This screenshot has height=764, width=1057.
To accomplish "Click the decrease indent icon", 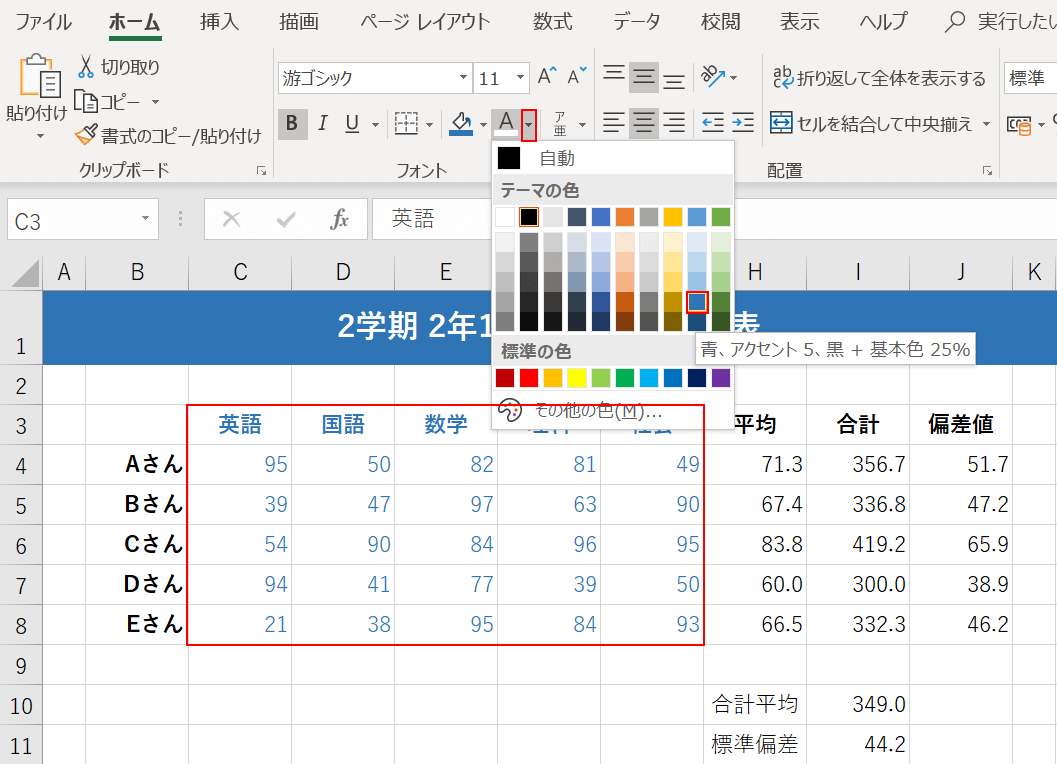I will pos(713,123).
